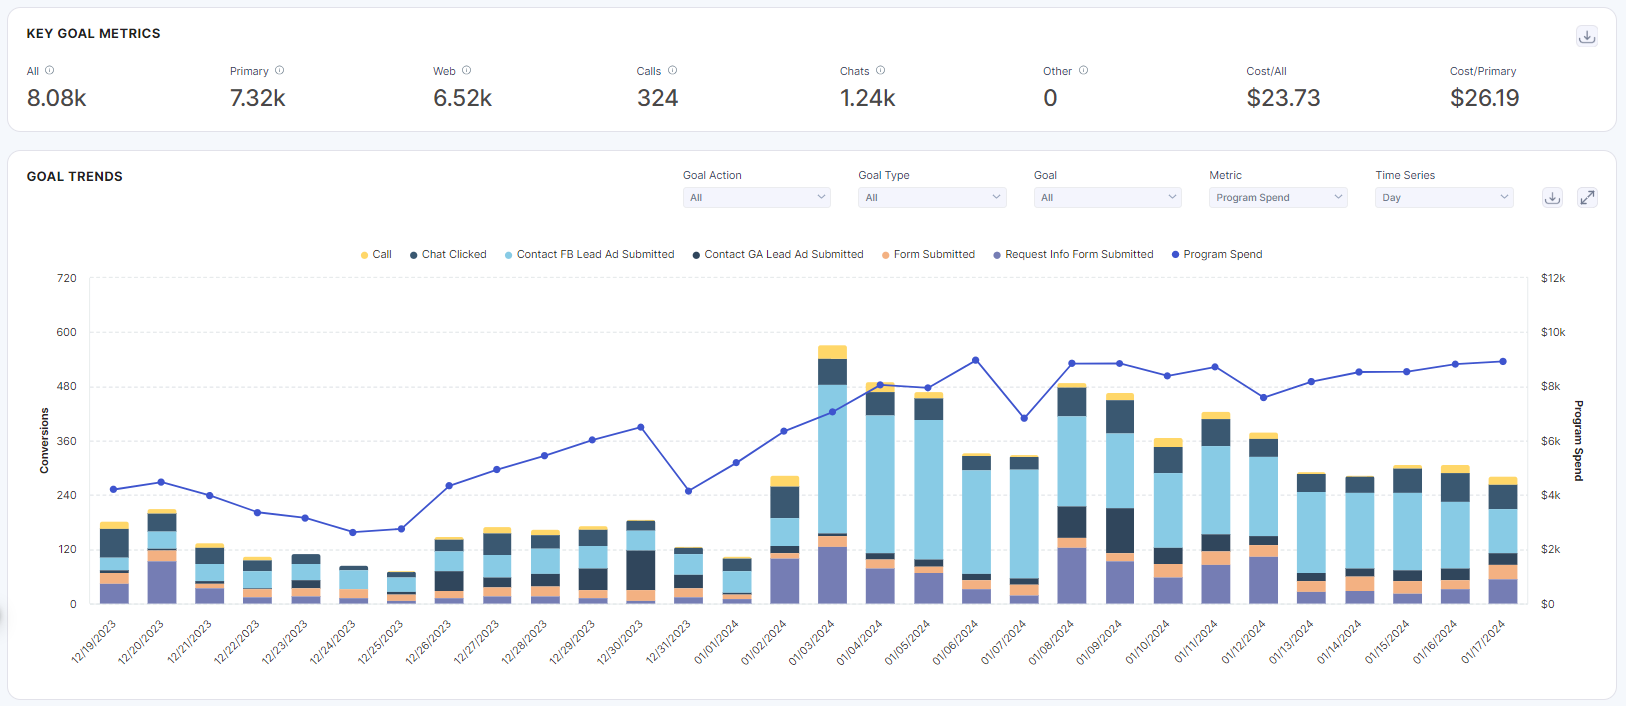Click info icon beside Web metric

467,71
